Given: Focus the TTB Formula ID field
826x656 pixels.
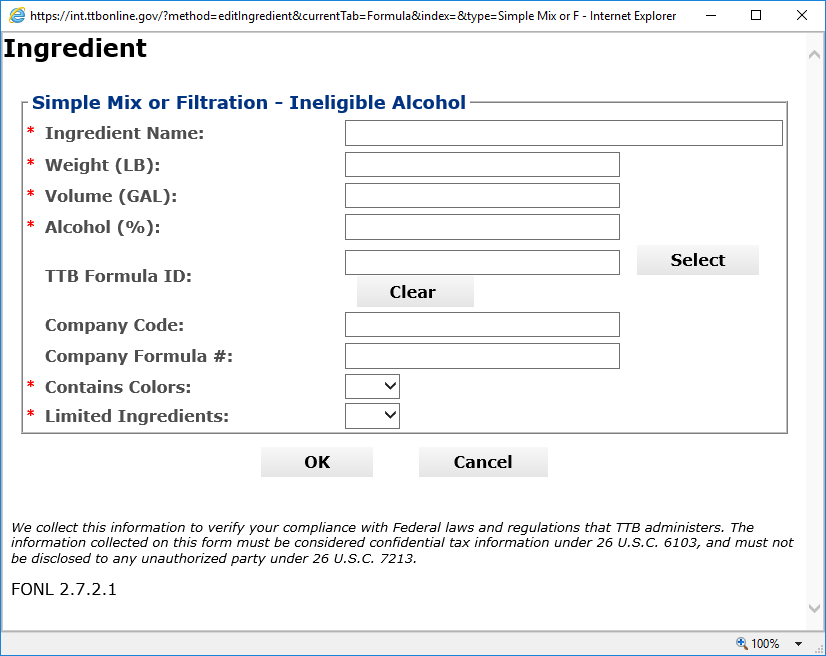Looking at the screenshot, I should click(482, 263).
